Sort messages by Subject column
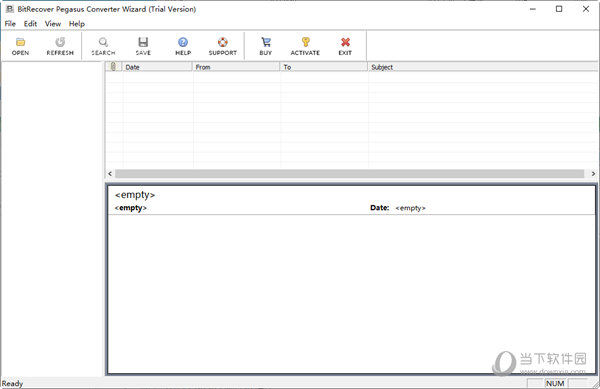600x389 pixels. point(483,67)
